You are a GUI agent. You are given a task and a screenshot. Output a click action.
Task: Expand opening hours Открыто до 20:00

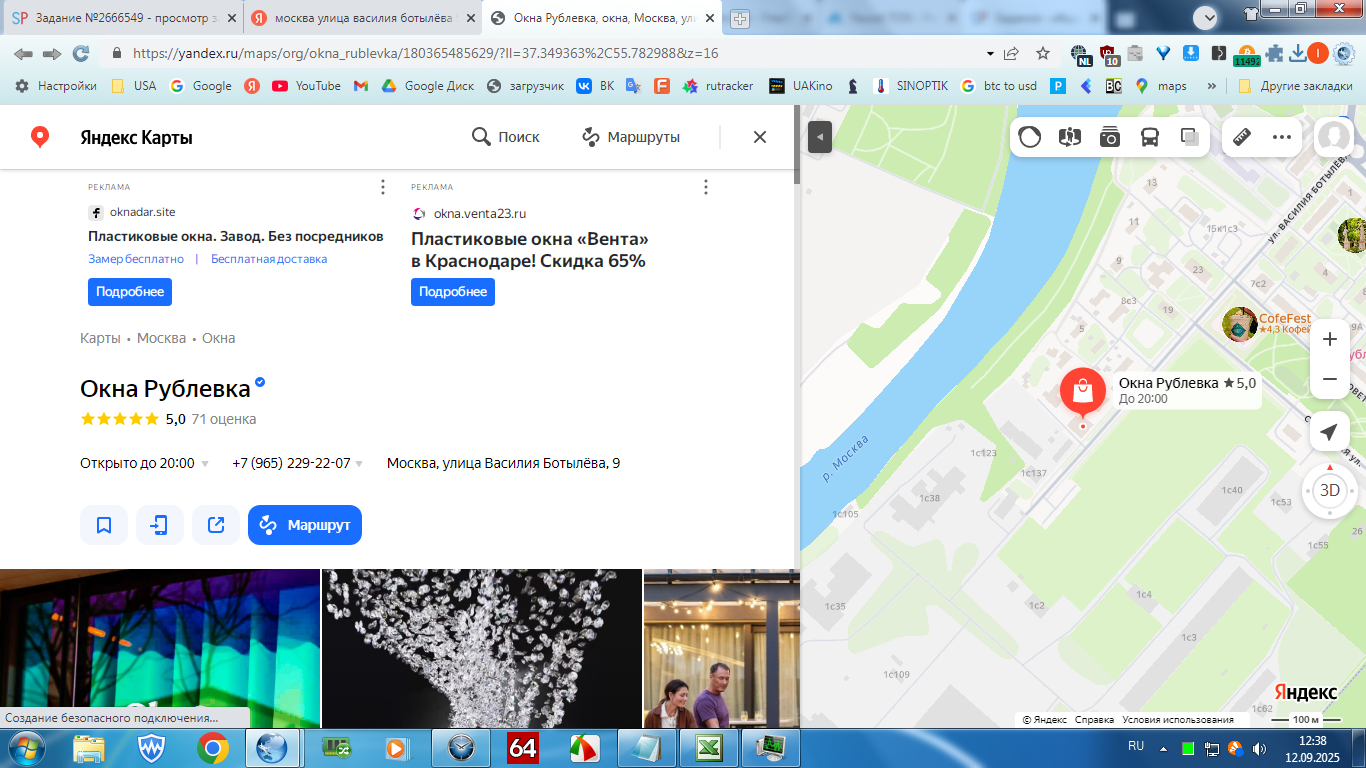pyautogui.click(x=145, y=463)
